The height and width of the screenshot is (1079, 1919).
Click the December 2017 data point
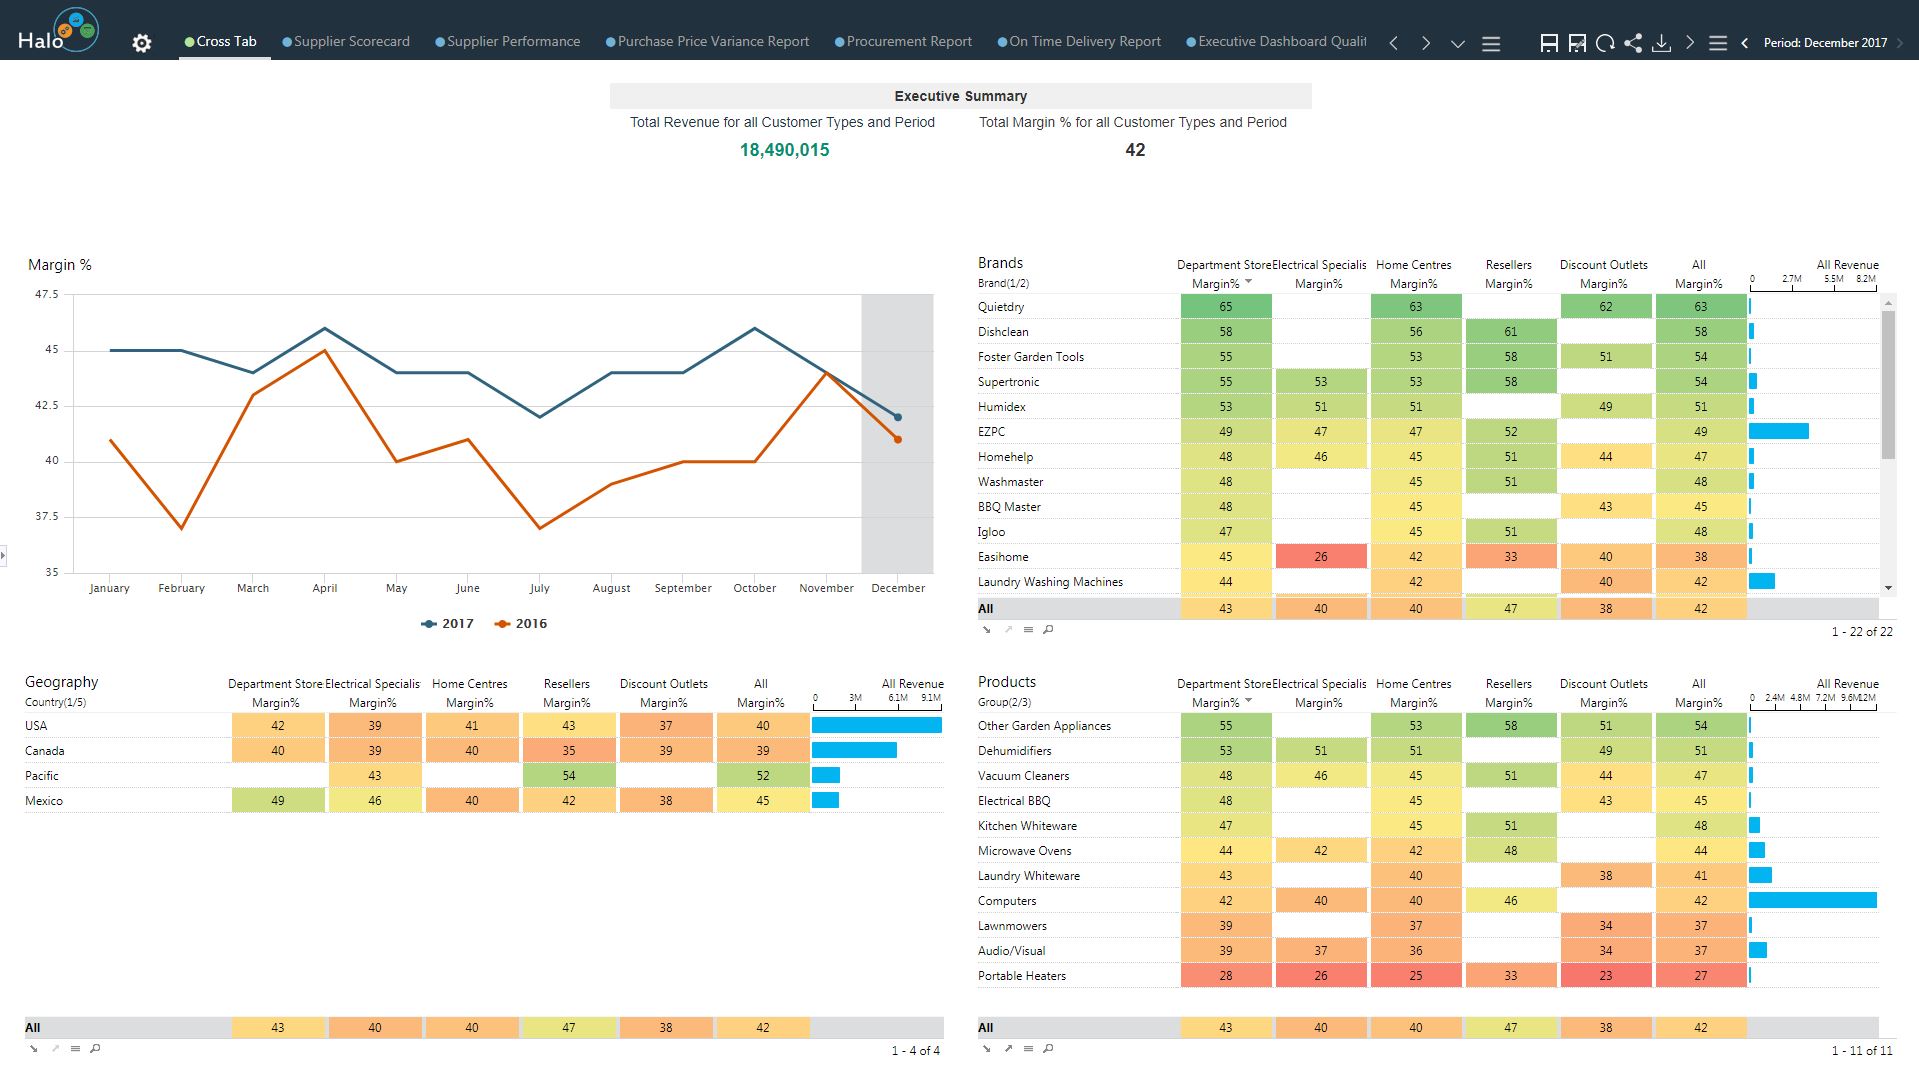tap(898, 417)
